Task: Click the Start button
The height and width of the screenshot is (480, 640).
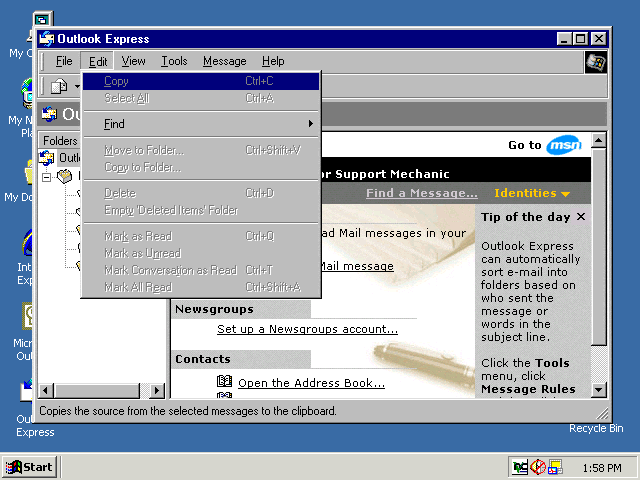Action: click(x=29, y=467)
